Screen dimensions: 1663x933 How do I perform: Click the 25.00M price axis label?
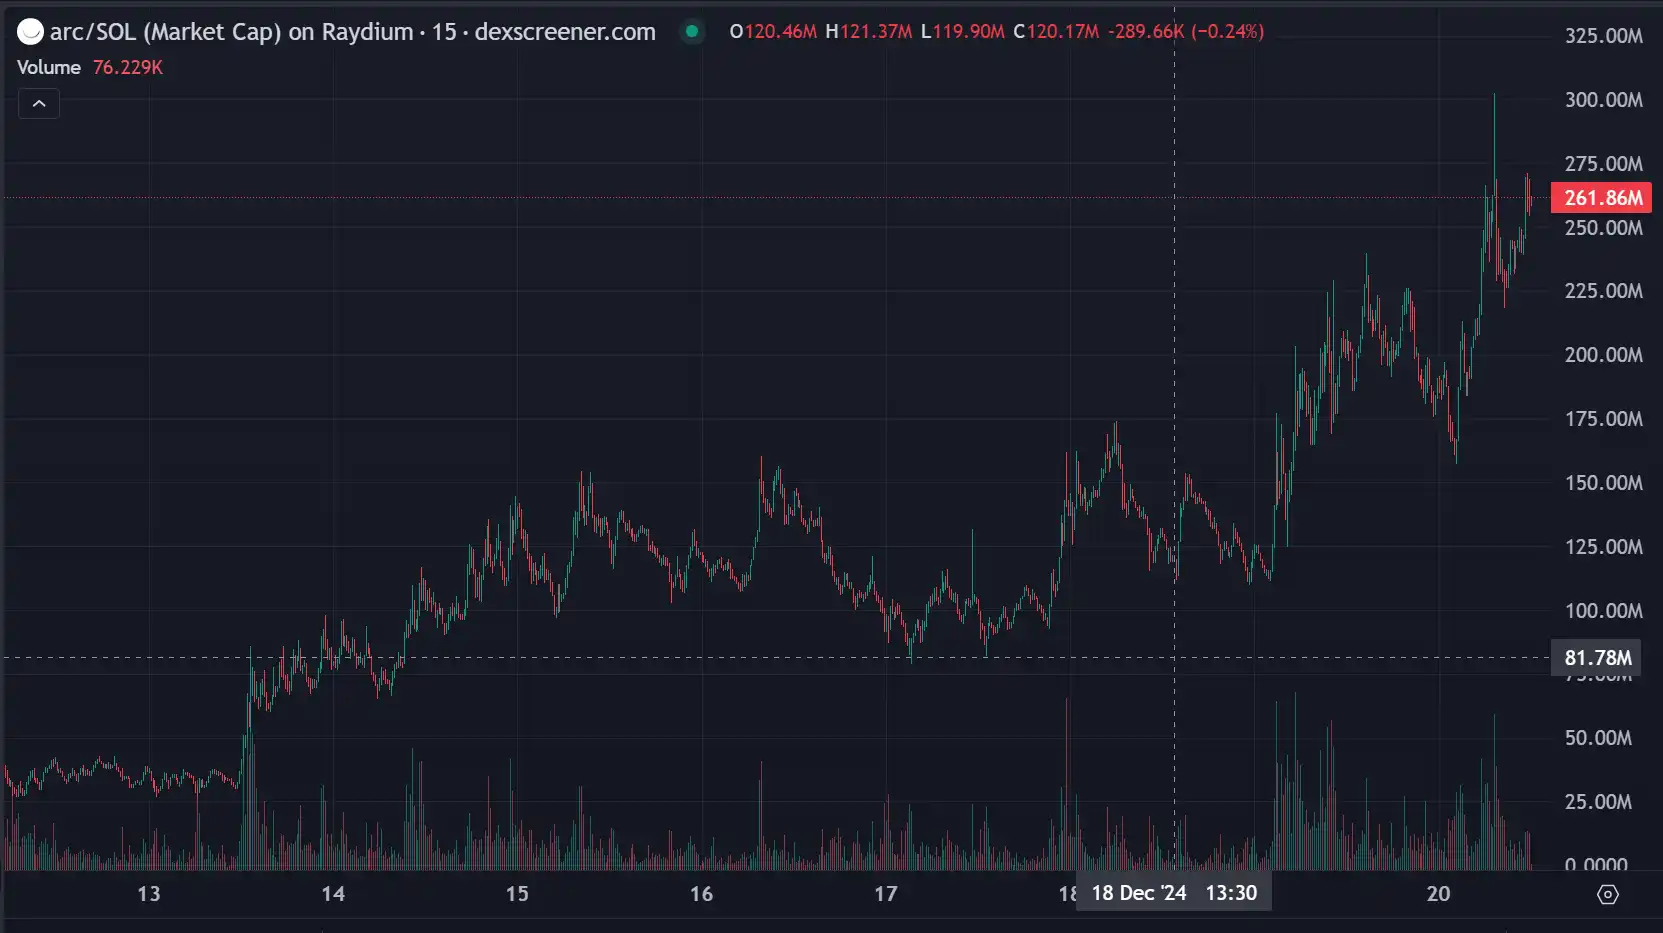(x=1598, y=802)
